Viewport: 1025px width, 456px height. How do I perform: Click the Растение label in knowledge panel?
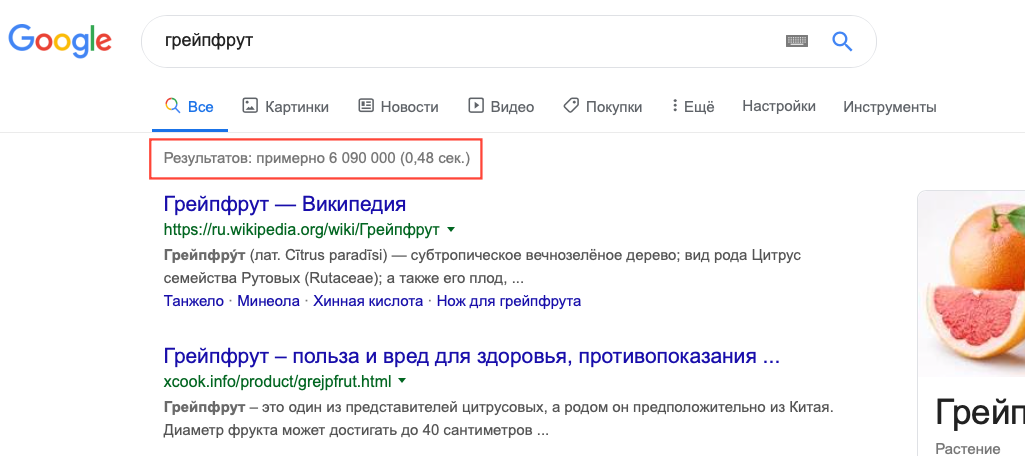pyautogui.click(x=967, y=449)
